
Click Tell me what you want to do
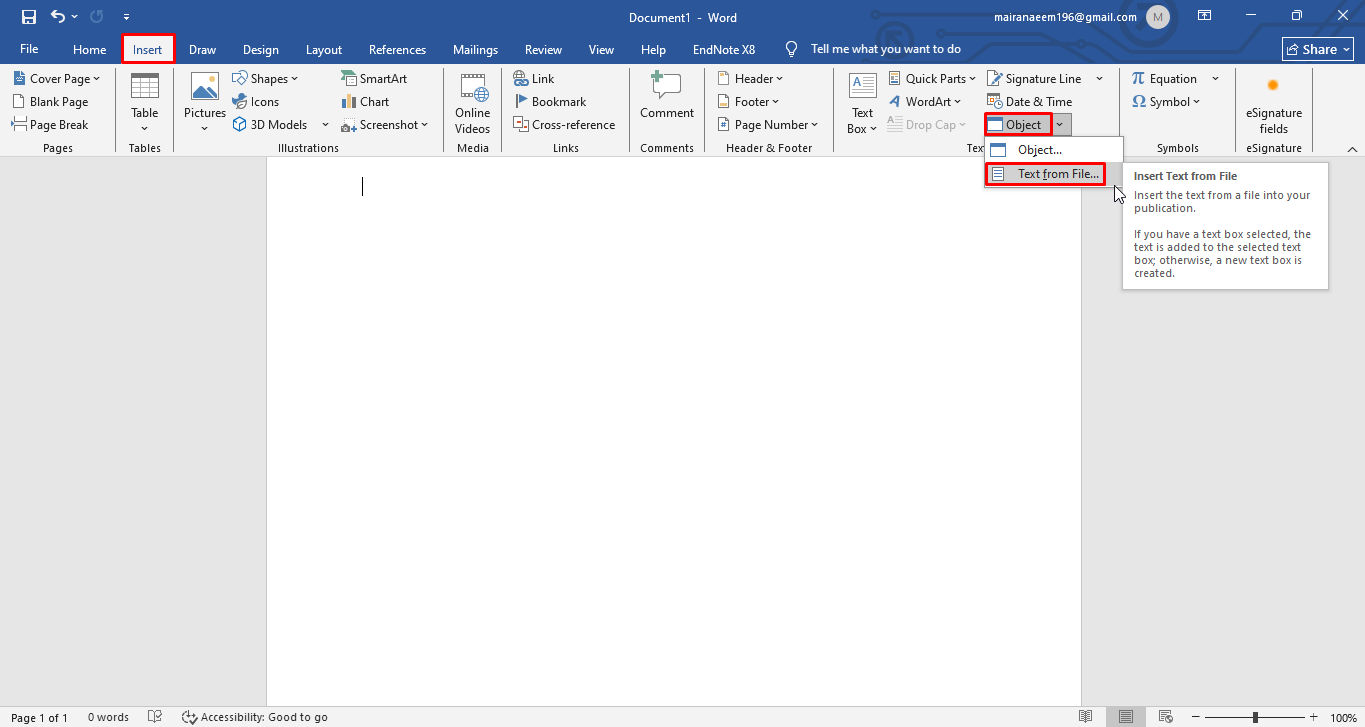[x=885, y=49]
